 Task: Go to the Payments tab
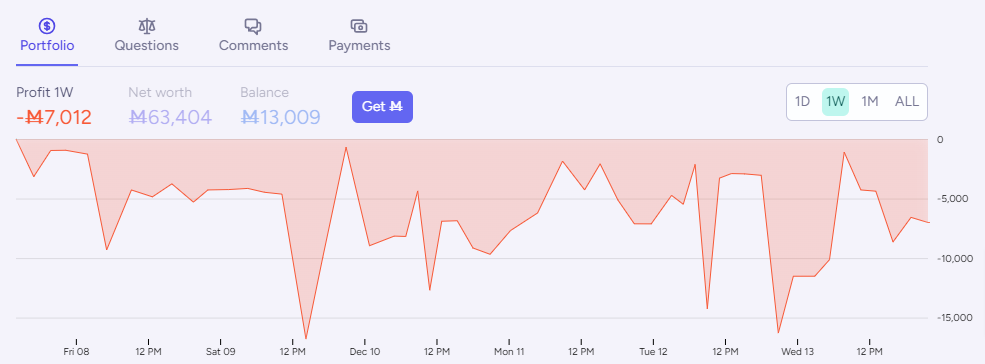[x=359, y=46]
